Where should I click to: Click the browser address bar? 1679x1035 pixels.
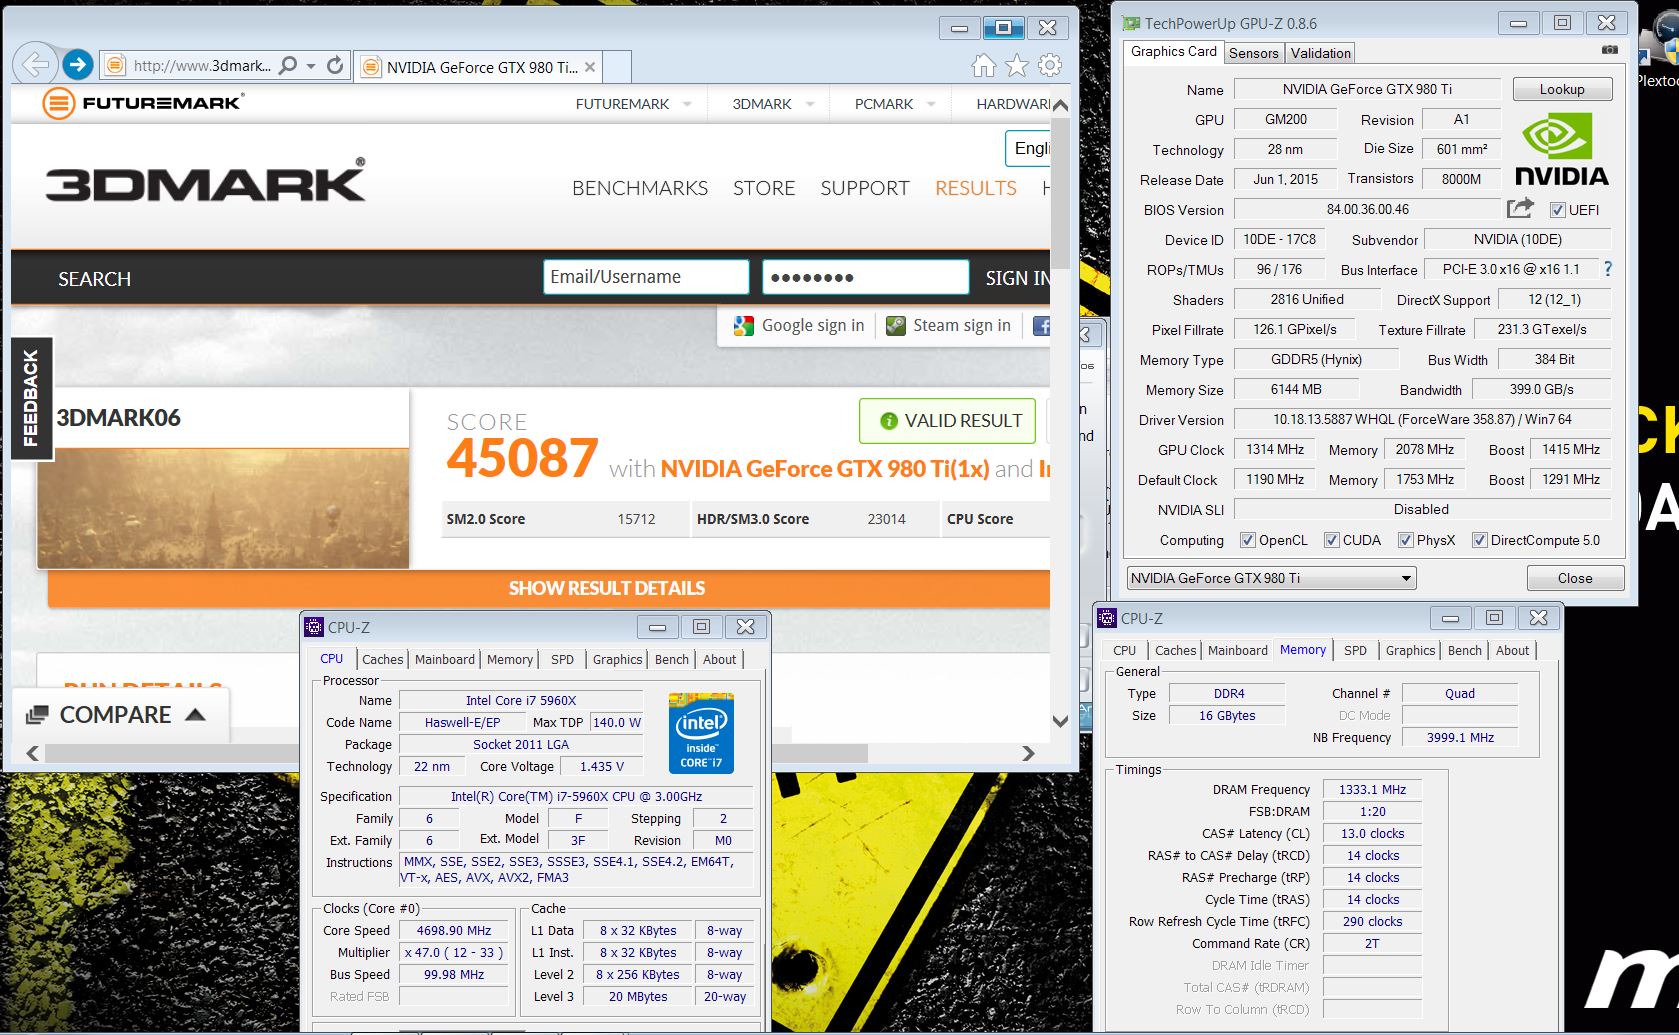[200, 66]
